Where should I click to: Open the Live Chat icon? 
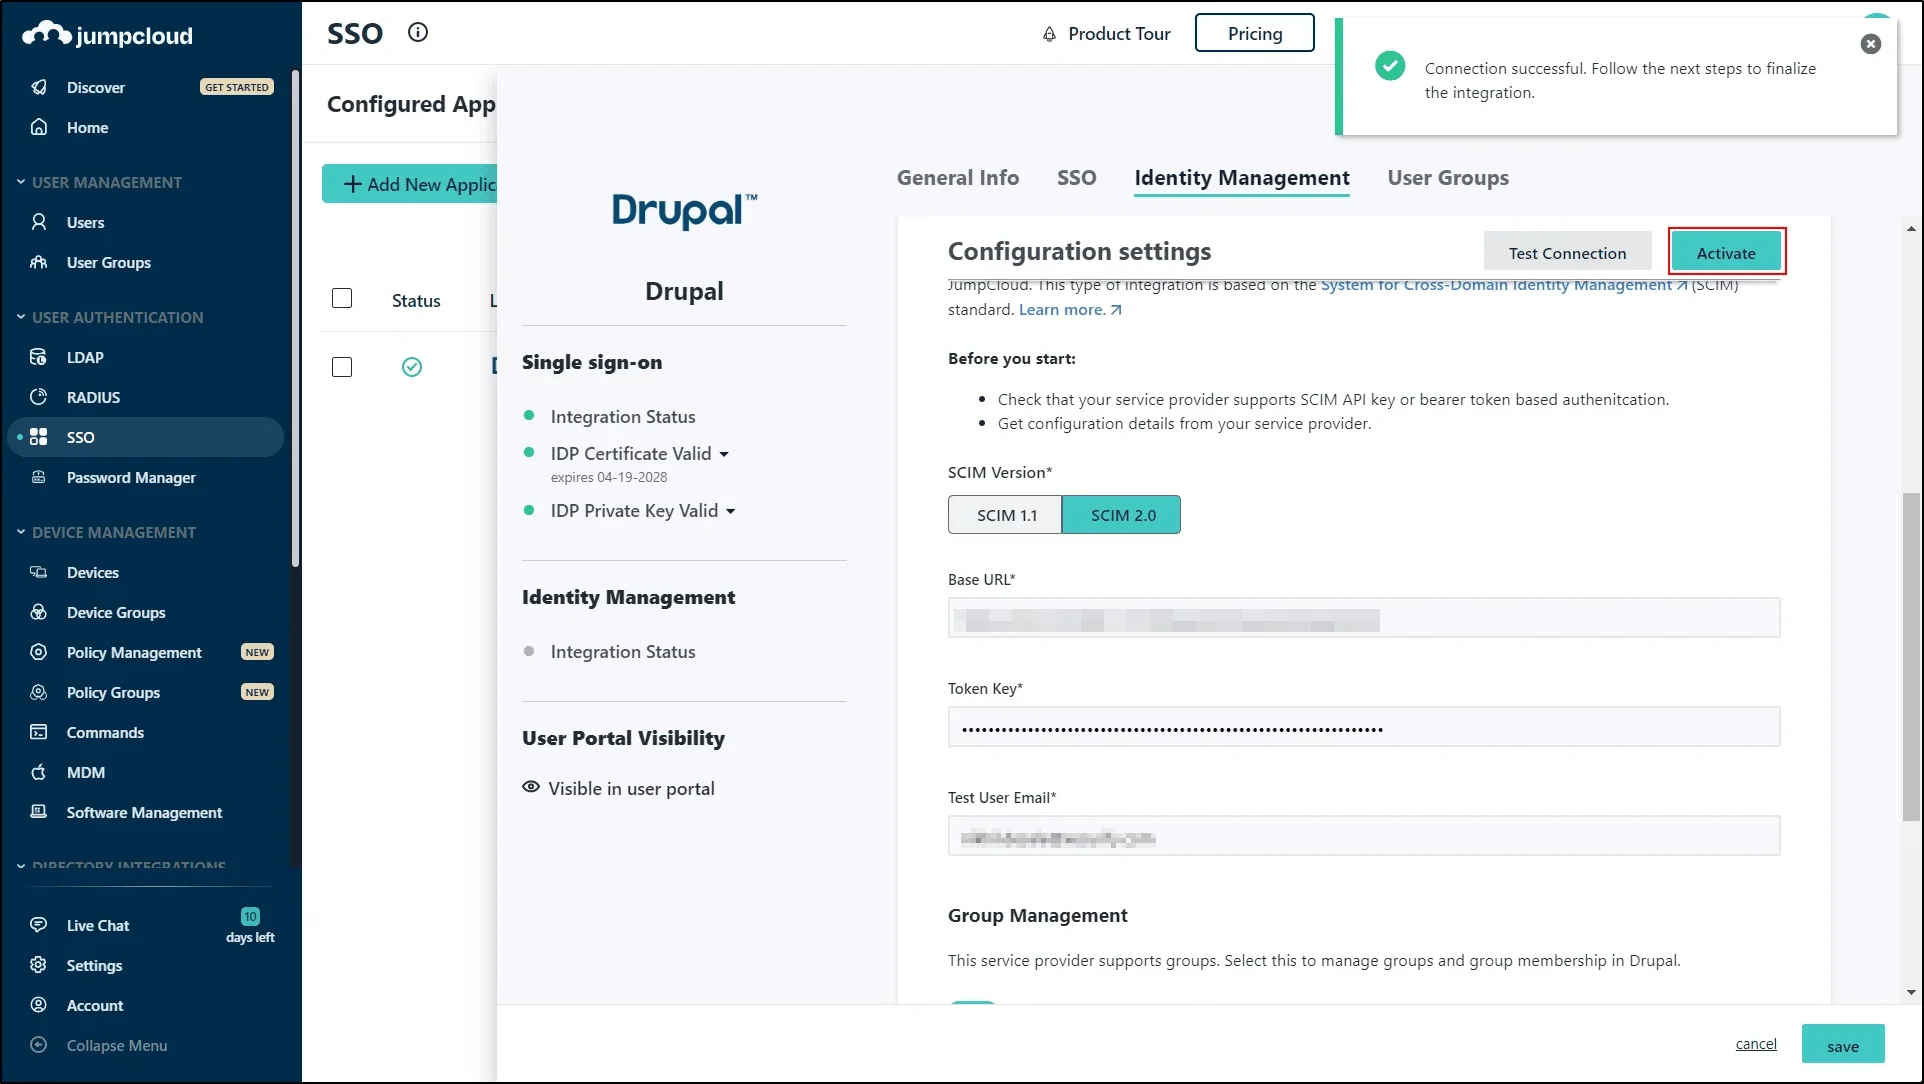point(39,925)
